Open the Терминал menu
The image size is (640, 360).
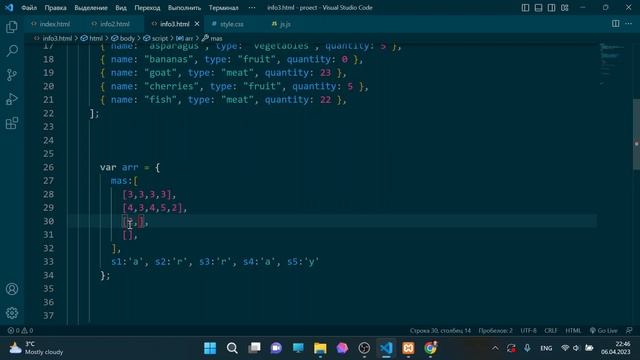tap(223, 8)
